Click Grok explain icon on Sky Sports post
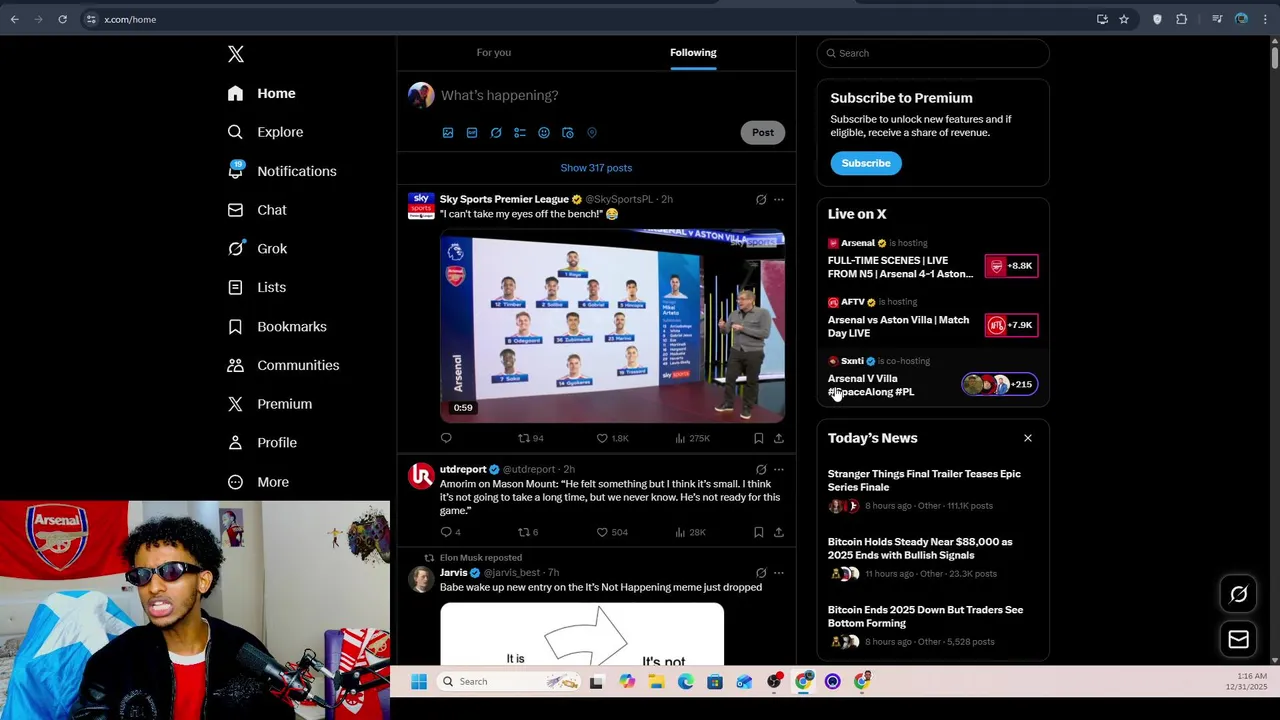1280x720 pixels. coord(761,200)
